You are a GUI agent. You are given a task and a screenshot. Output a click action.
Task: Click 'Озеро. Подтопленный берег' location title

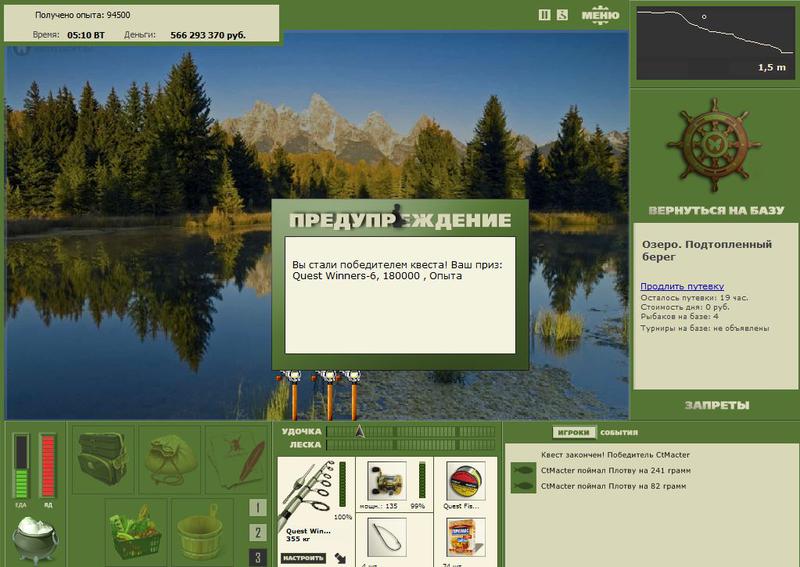click(x=707, y=251)
